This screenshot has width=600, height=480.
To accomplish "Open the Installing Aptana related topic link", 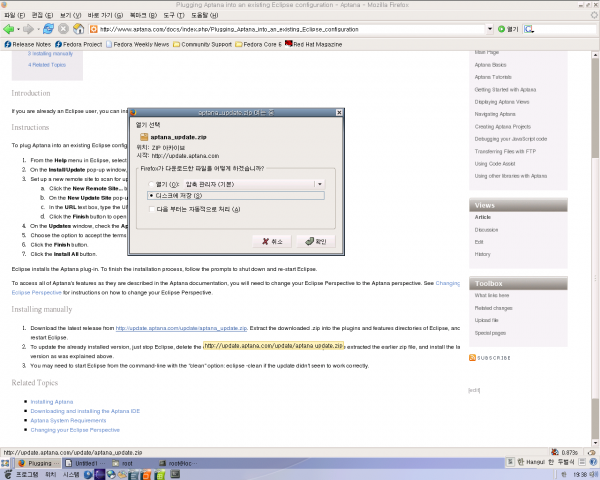I will 52,402.
